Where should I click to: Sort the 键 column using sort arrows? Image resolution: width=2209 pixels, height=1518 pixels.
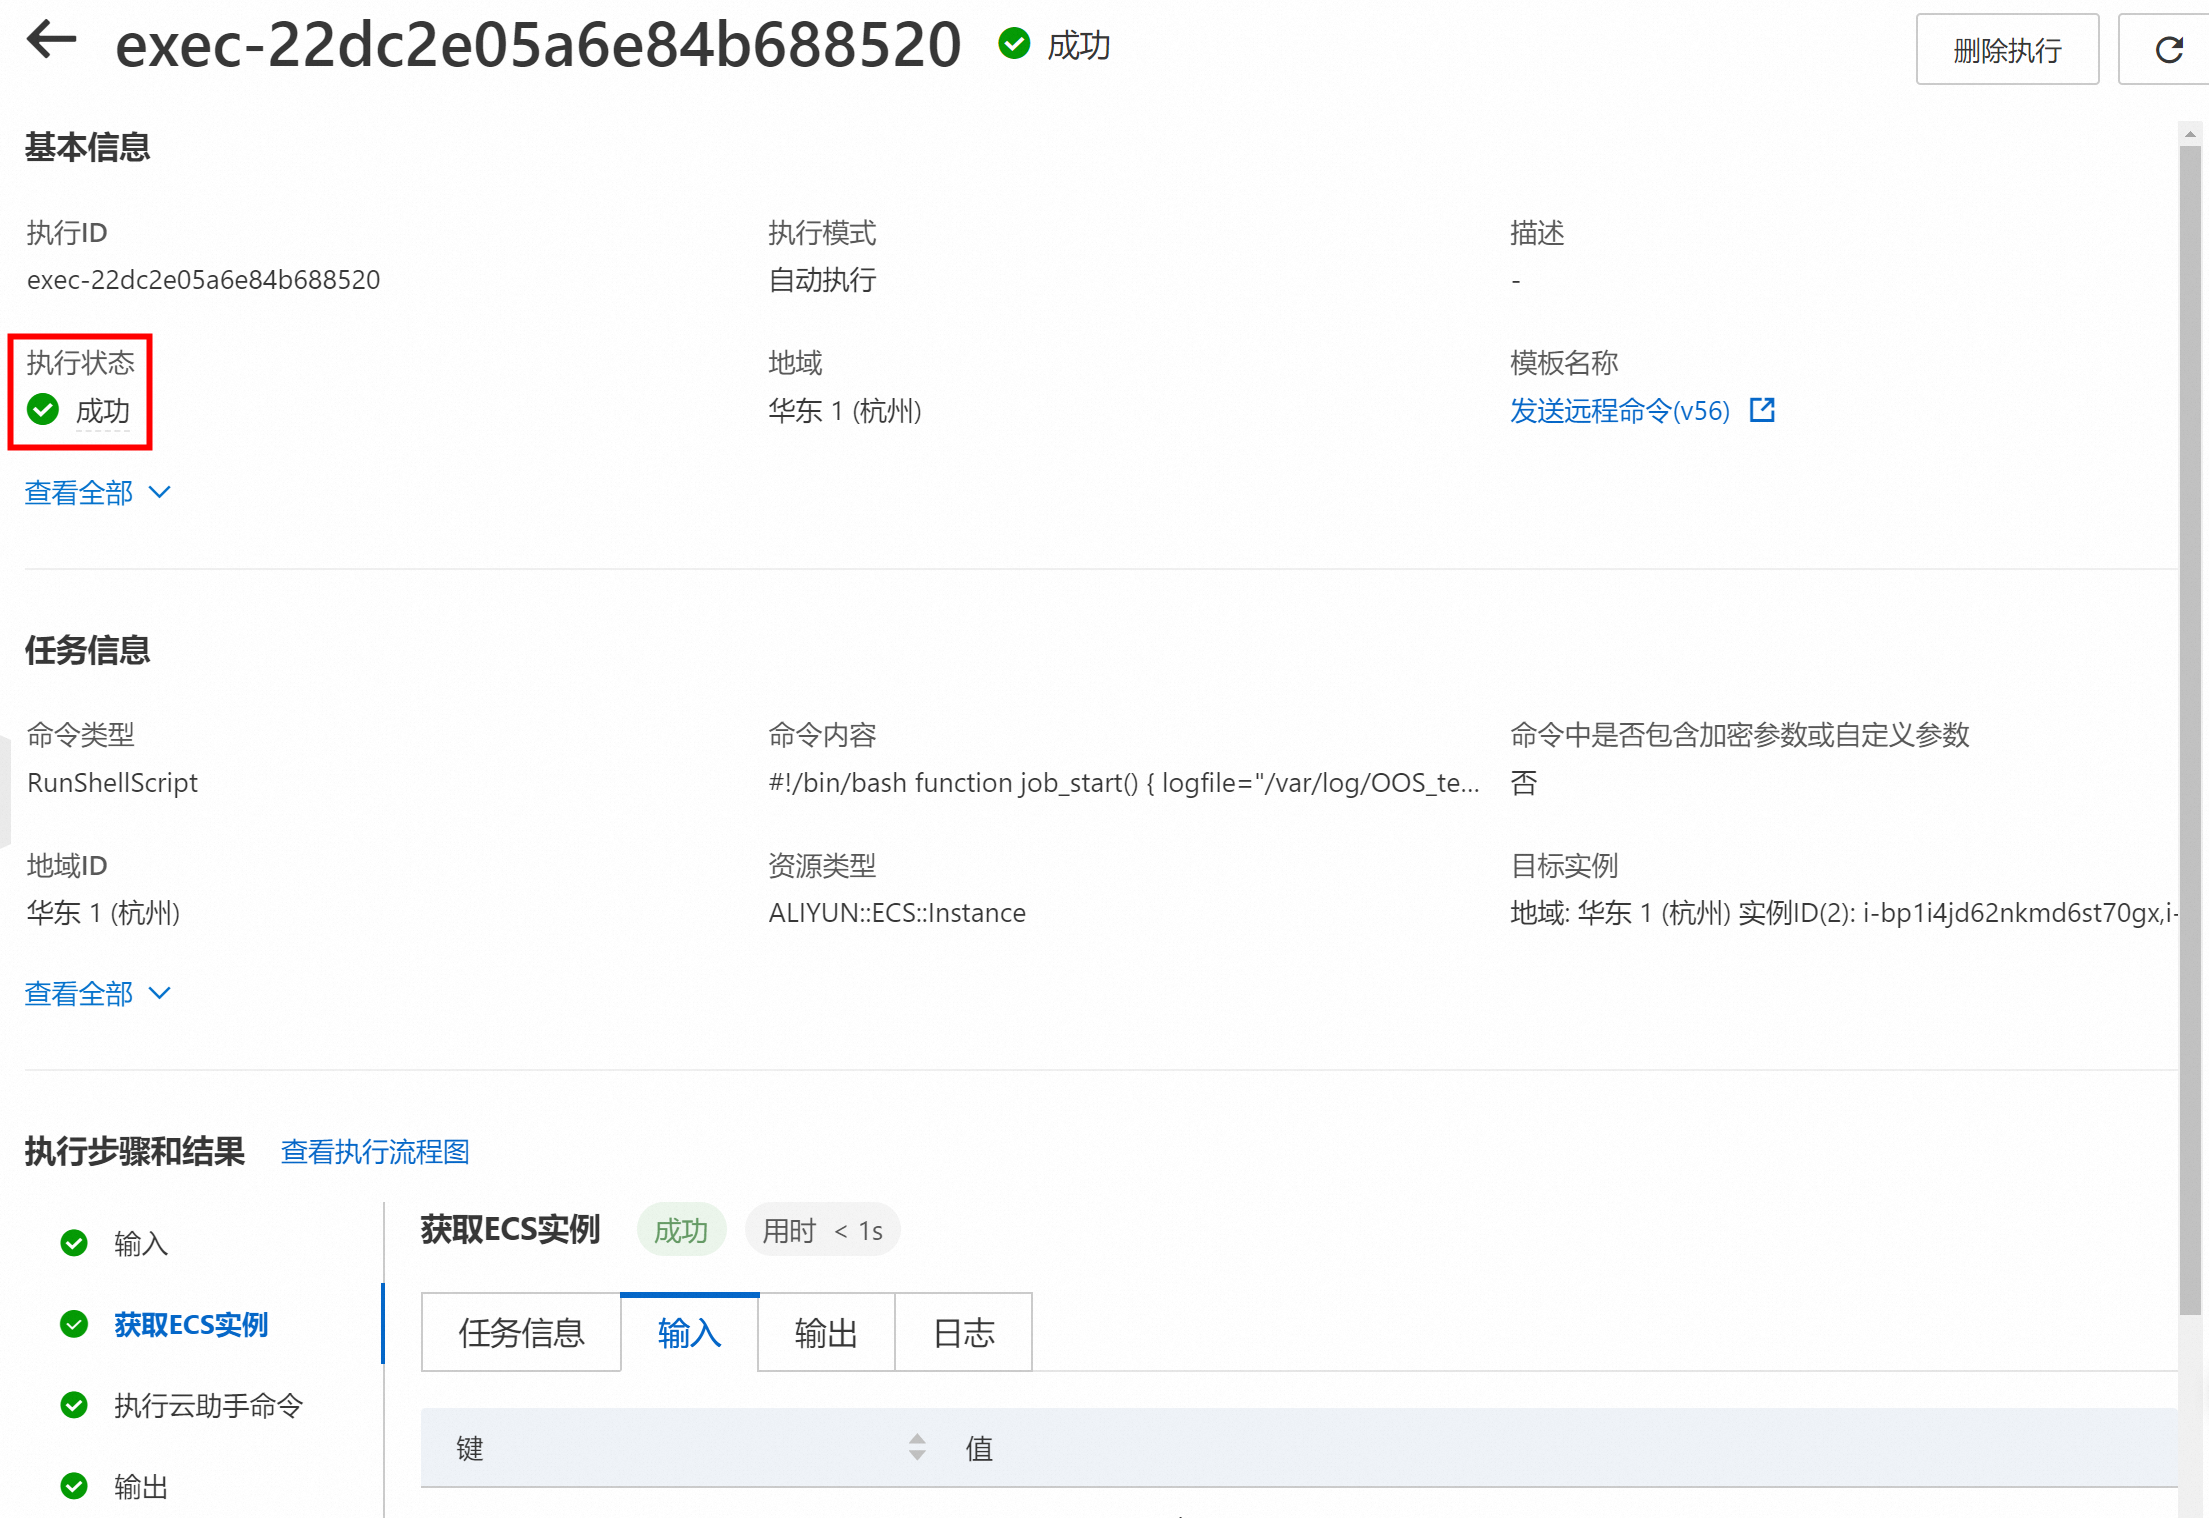tap(916, 1447)
